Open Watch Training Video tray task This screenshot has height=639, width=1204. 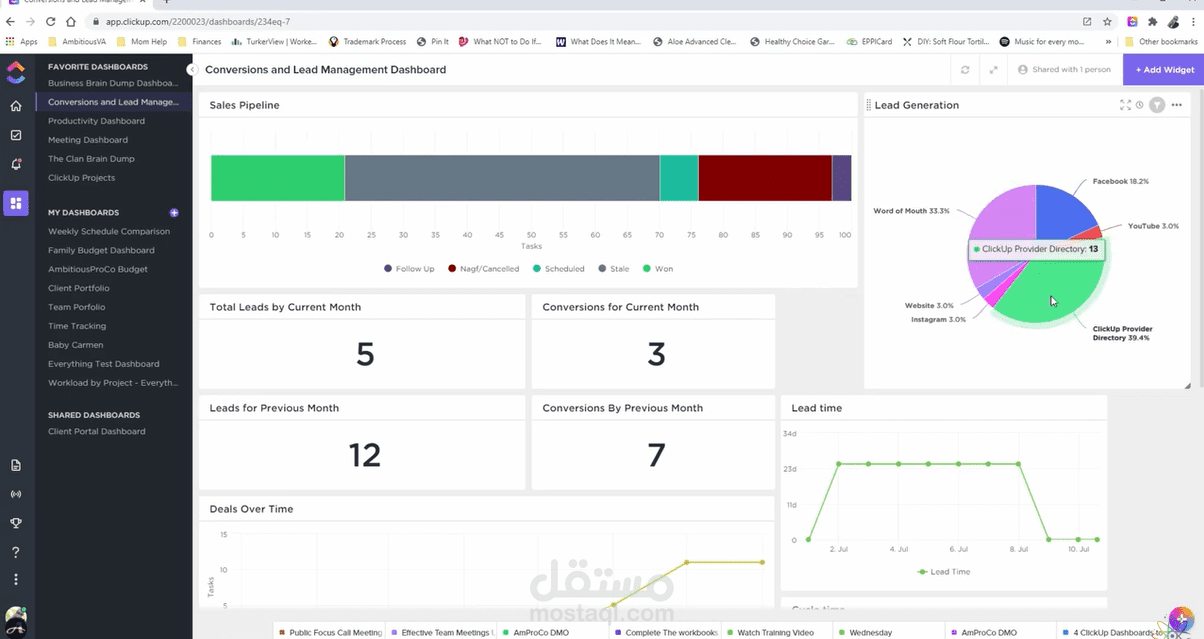tap(776, 632)
